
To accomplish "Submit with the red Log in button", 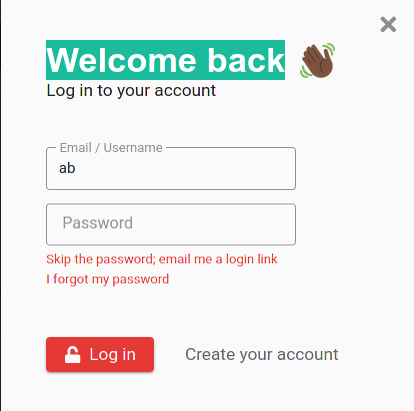I will pyautogui.click(x=100, y=354).
